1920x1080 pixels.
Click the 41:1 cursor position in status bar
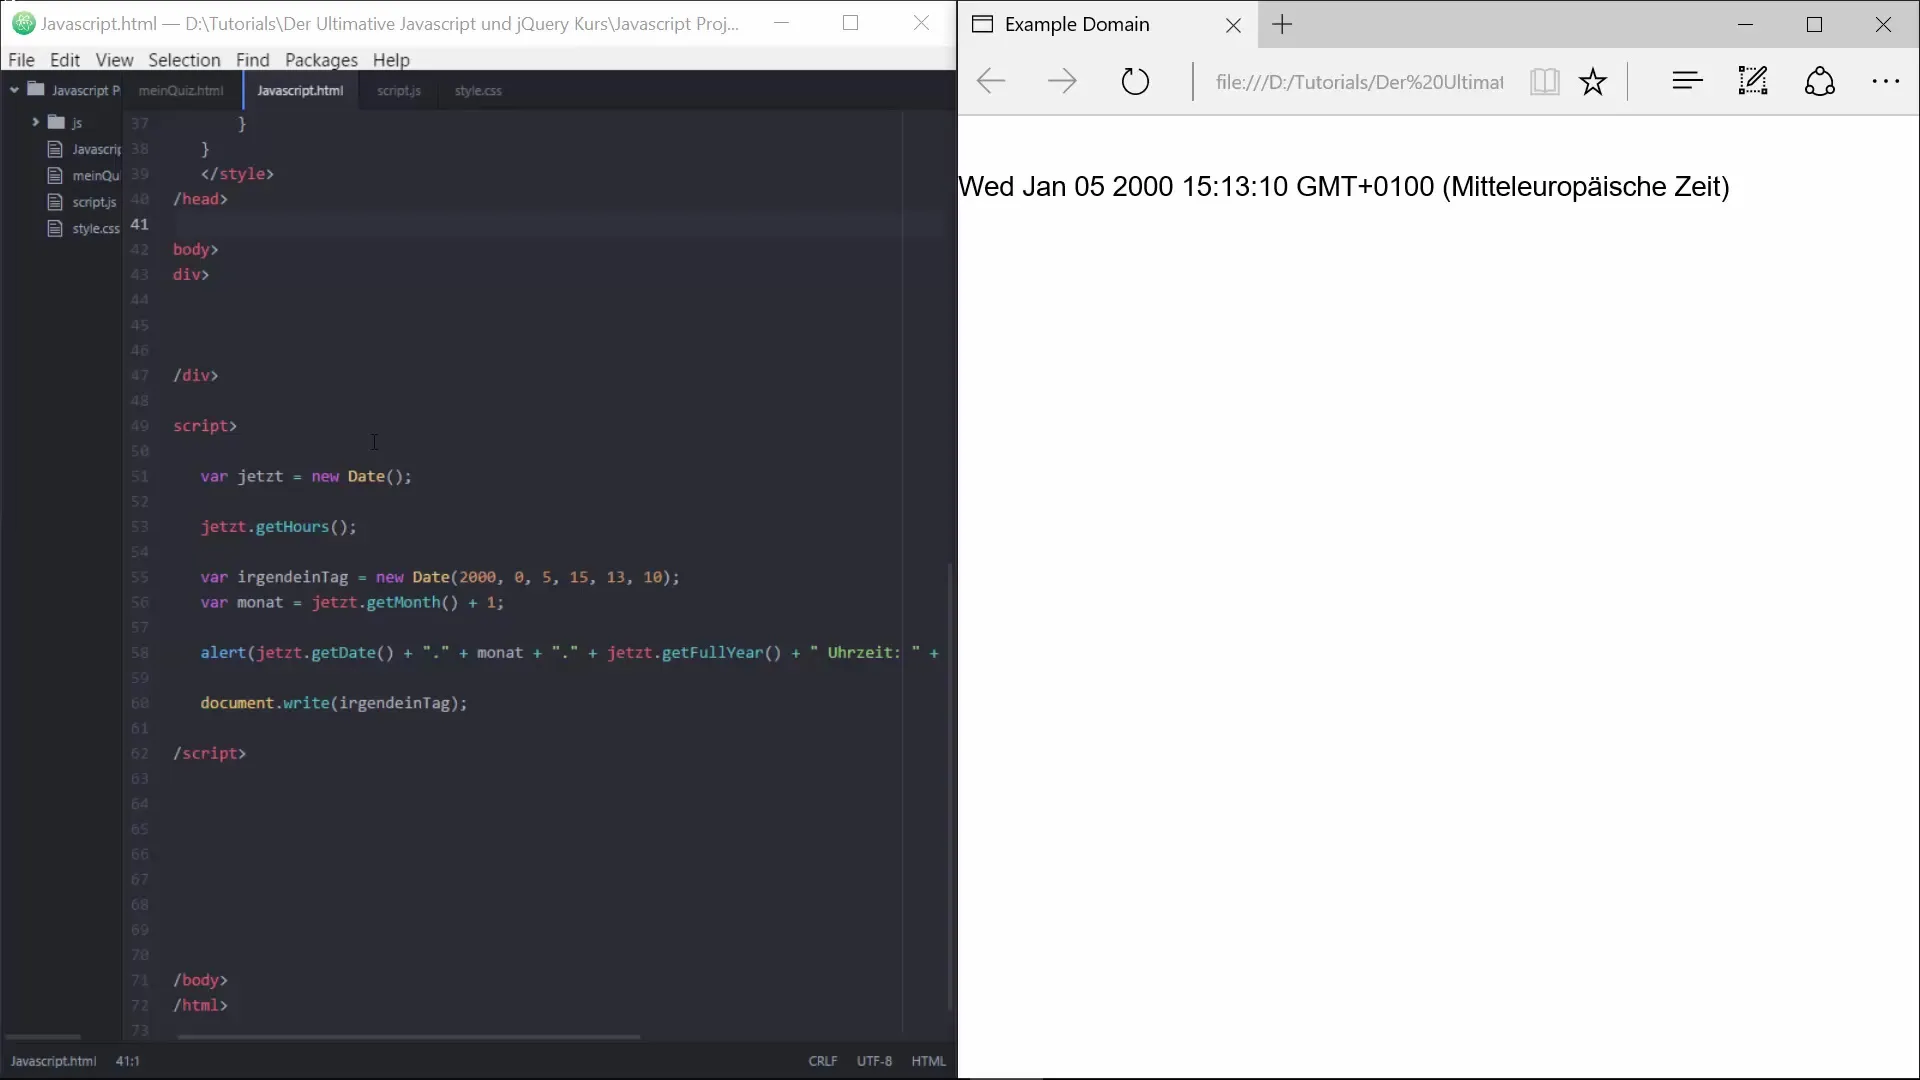(x=128, y=1061)
